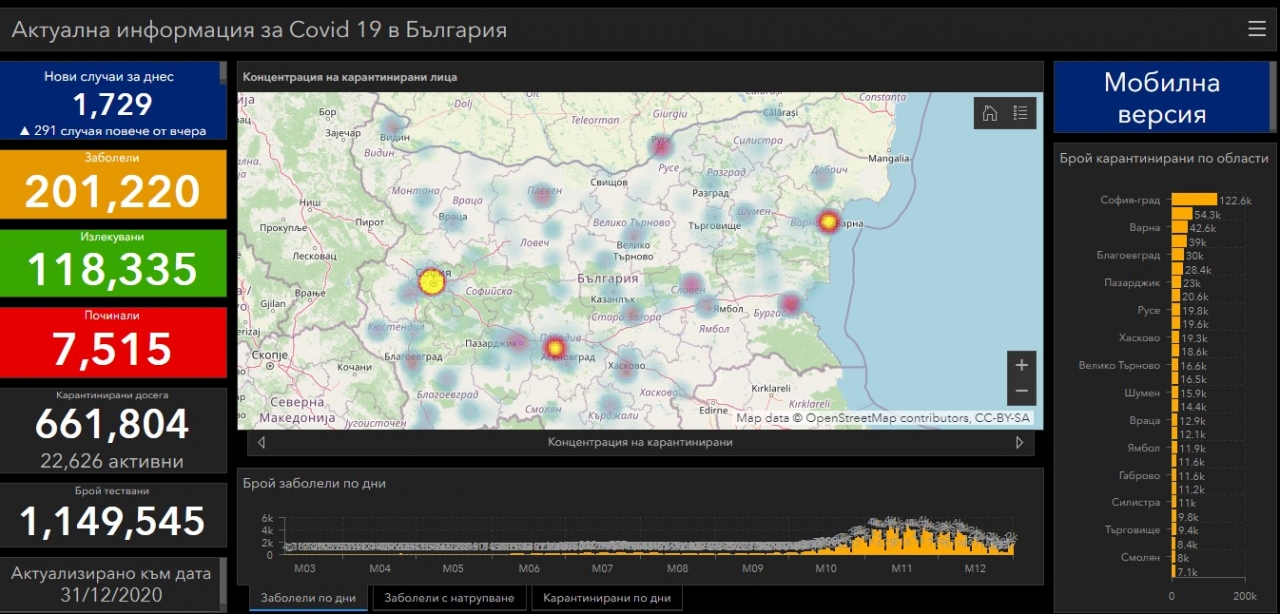Screen dimensions: 1280x614
Task: Select the Починали red counter panel
Action: [x=113, y=343]
